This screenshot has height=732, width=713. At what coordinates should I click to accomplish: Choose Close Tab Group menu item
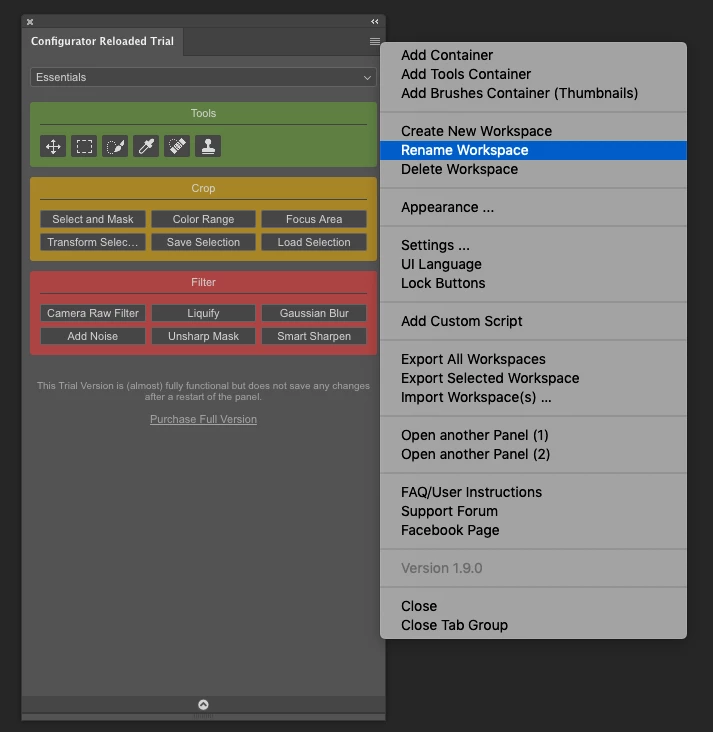click(x=533, y=625)
